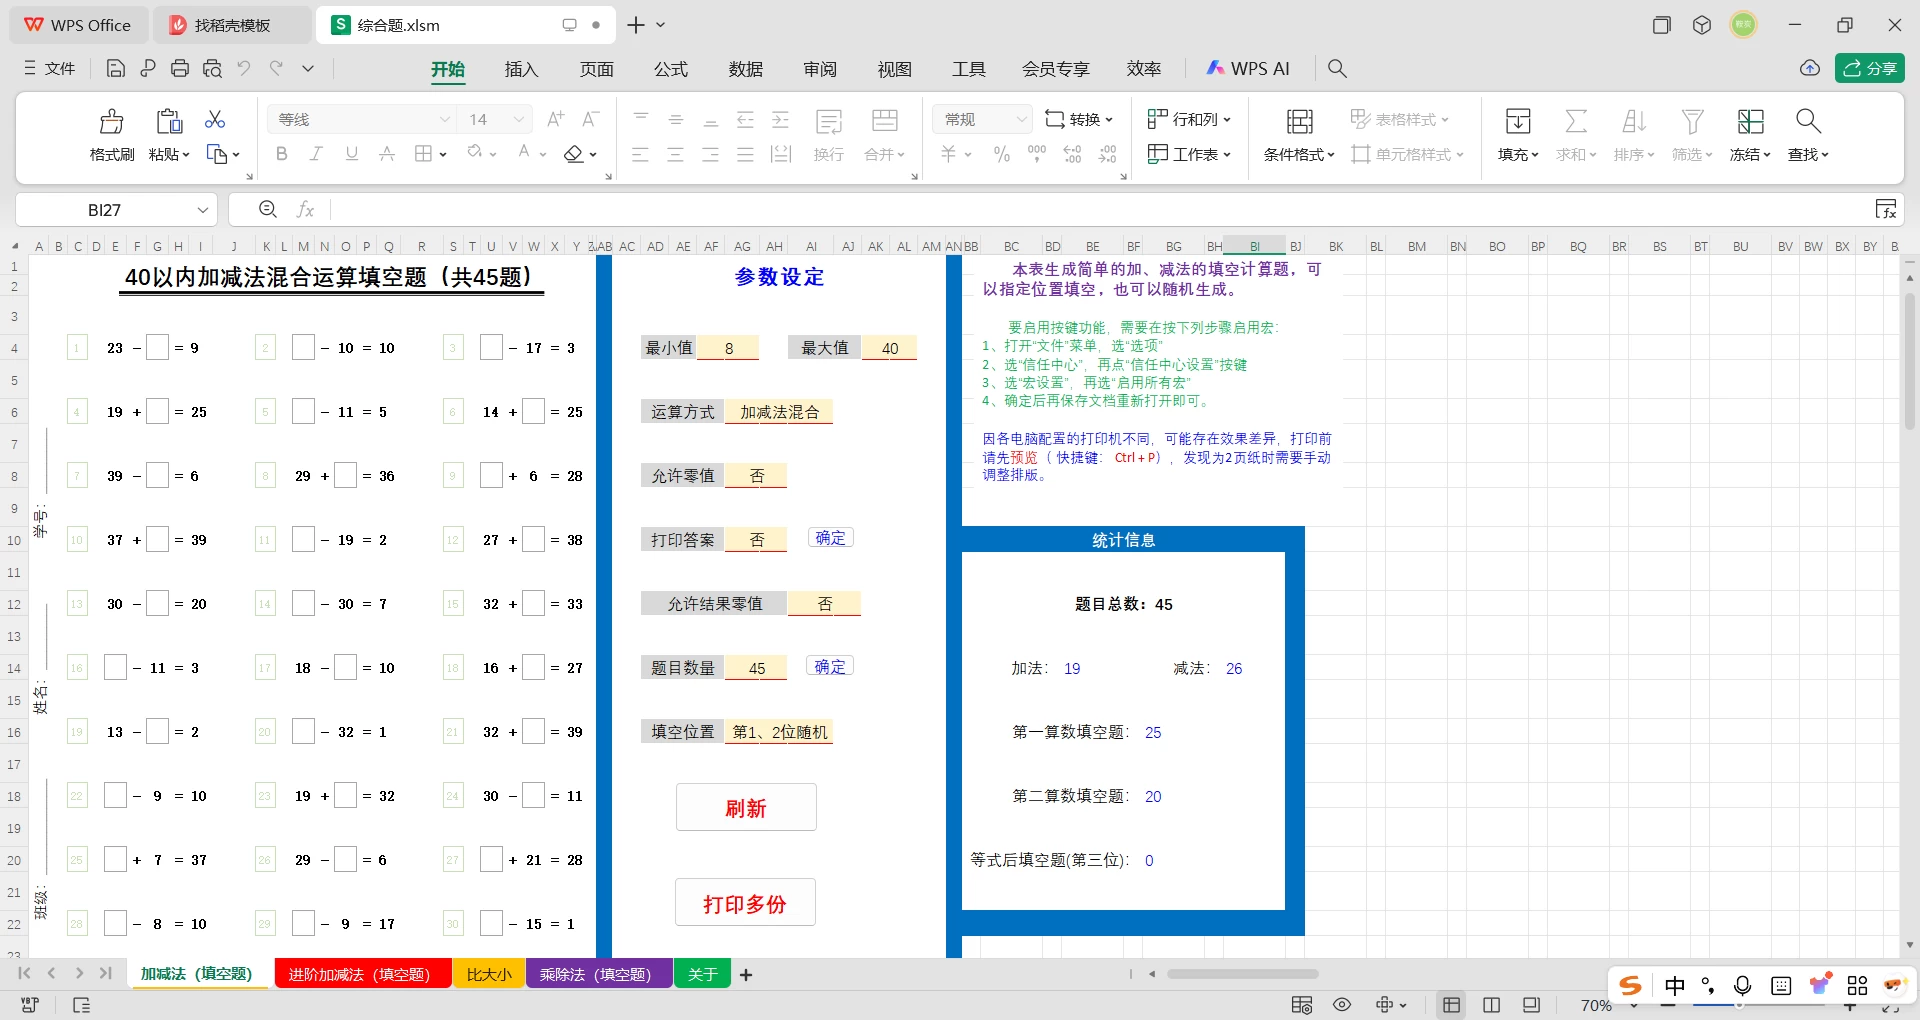Click the formula bar input field
The height and width of the screenshot is (1020, 1920).
coord(1100,209)
